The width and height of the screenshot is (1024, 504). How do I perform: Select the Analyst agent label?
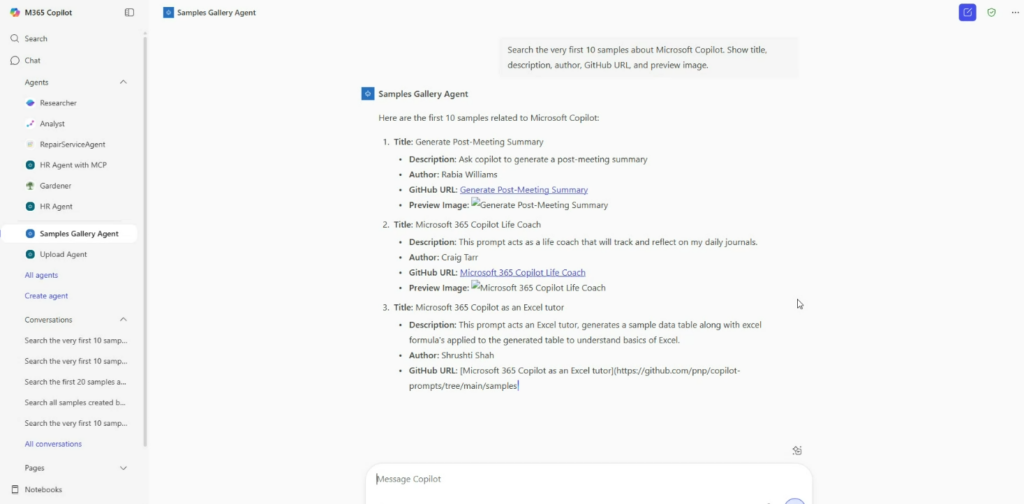tap(52, 123)
